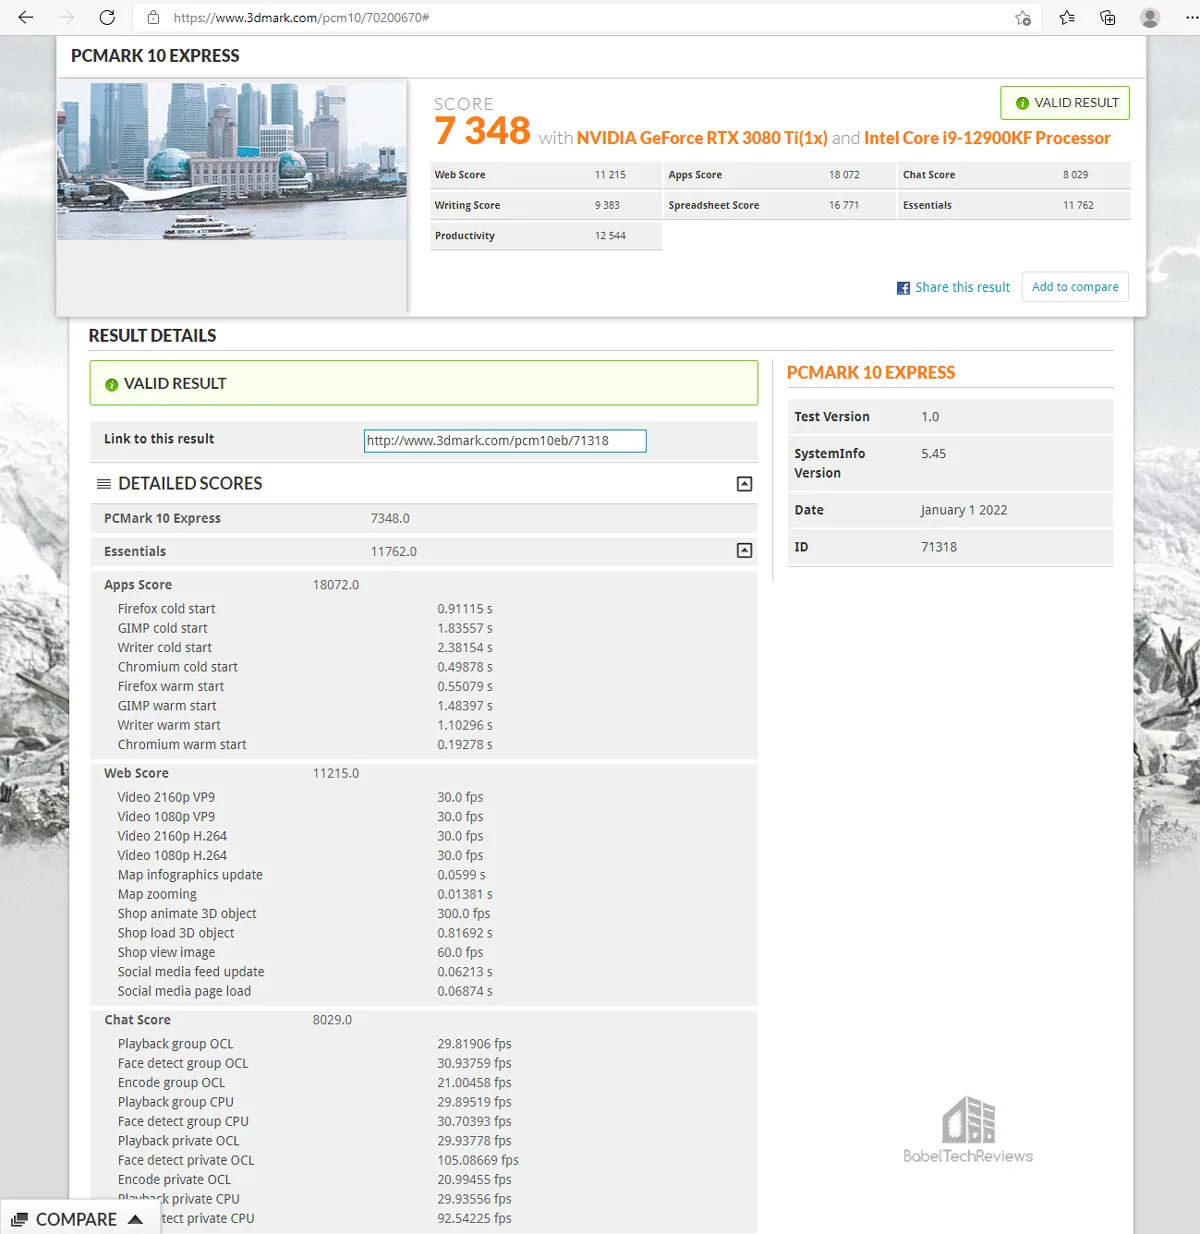Click the lock icon in address bar
The image size is (1200, 1234).
pos(153,17)
